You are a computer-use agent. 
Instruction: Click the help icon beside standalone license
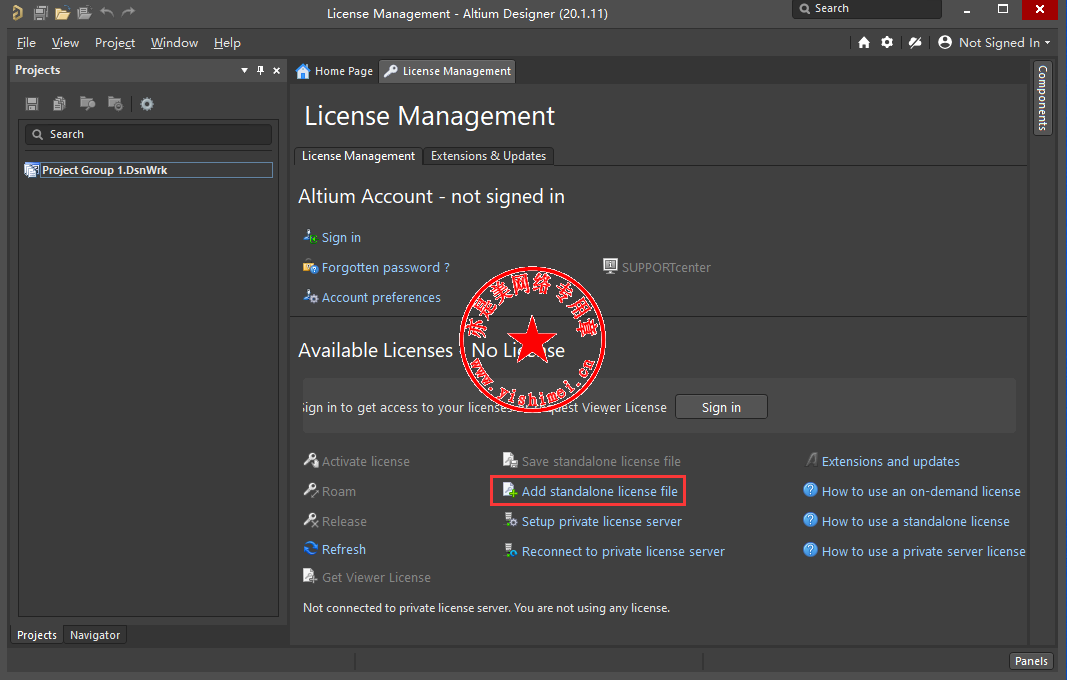click(810, 520)
